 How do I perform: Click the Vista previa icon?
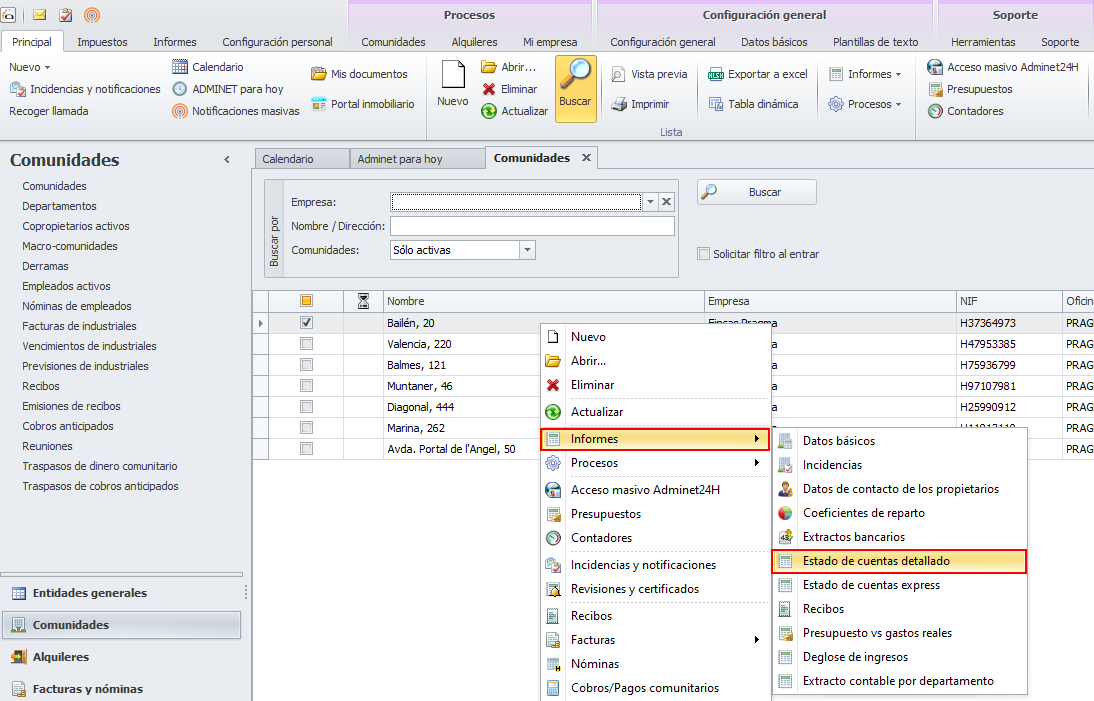tap(619, 75)
